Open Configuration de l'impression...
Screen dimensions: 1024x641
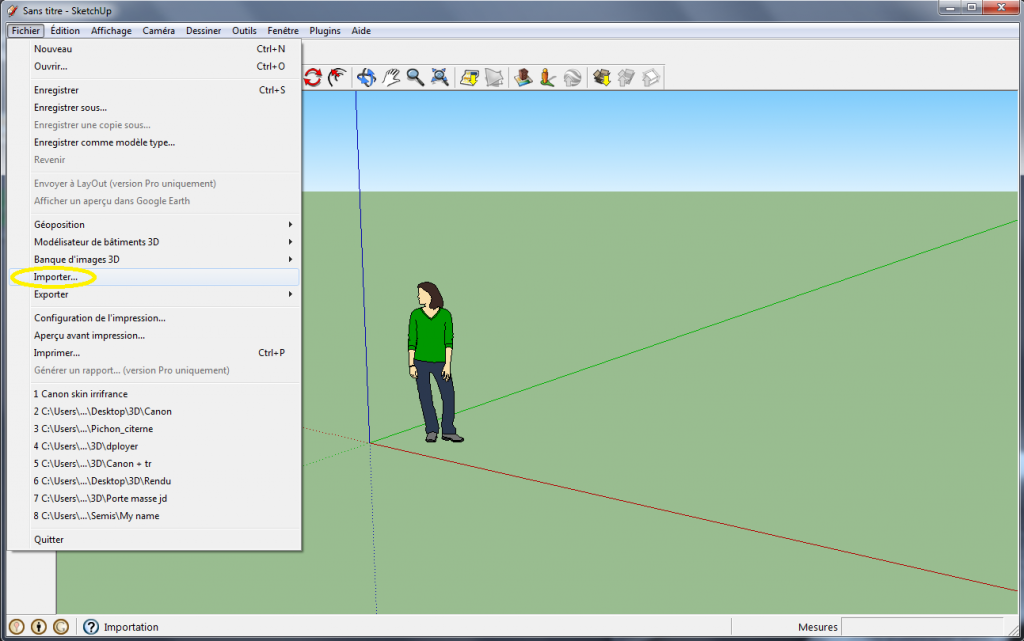click(x=154, y=318)
